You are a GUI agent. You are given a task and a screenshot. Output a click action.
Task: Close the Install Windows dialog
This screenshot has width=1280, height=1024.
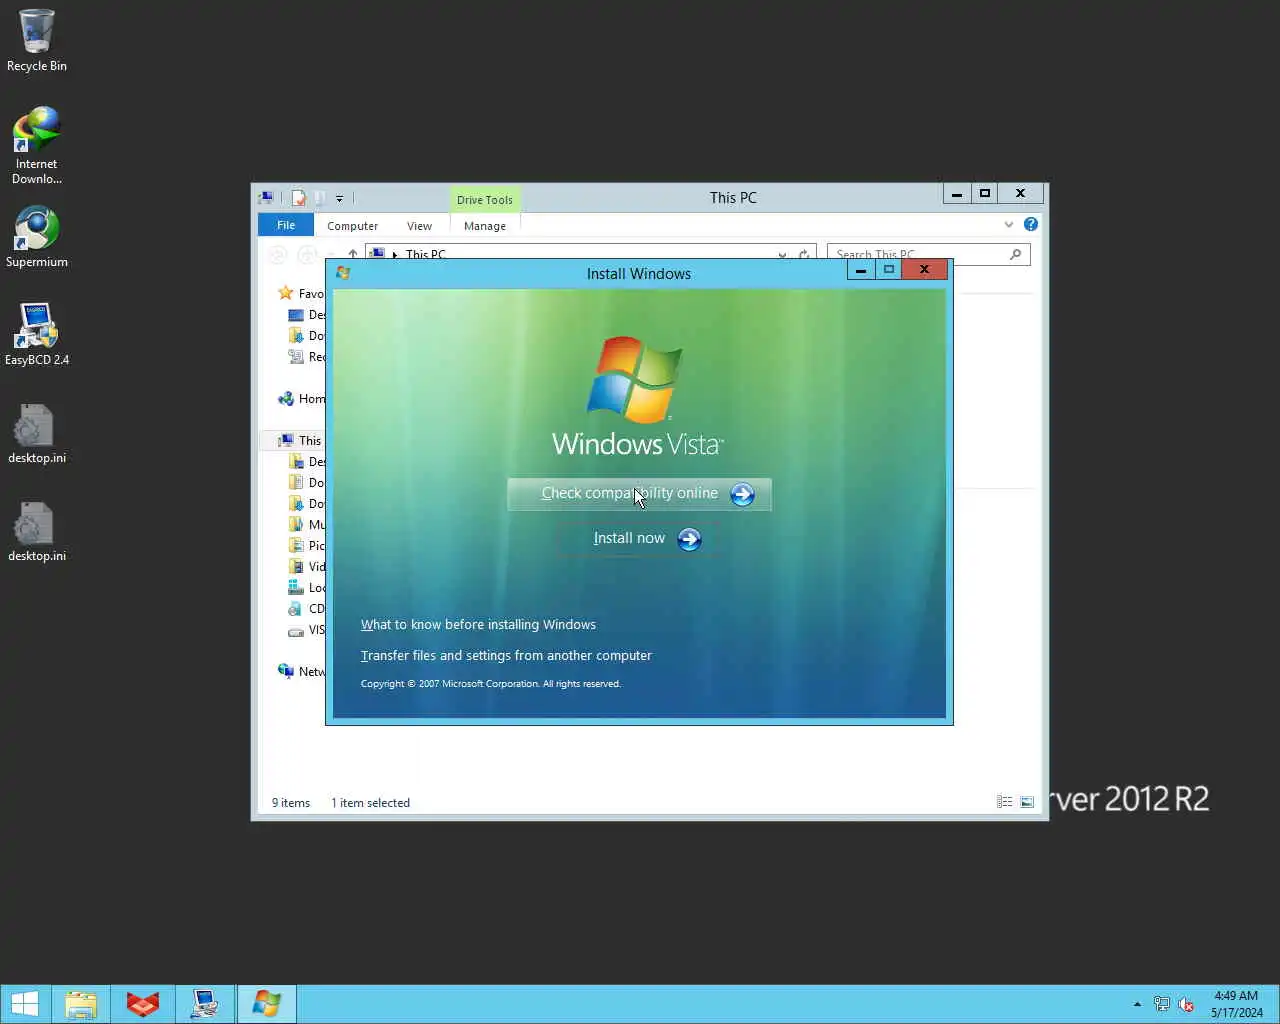point(925,270)
